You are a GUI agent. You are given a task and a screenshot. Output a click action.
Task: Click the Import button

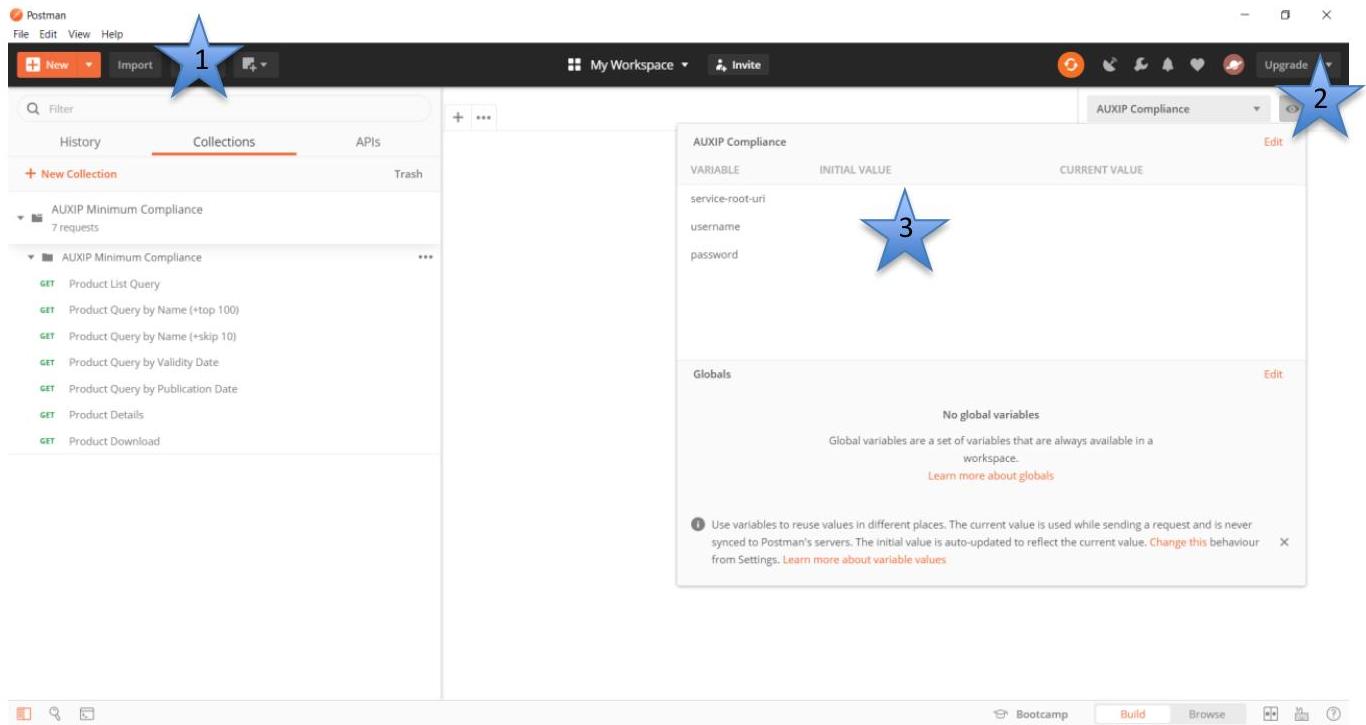(135, 65)
